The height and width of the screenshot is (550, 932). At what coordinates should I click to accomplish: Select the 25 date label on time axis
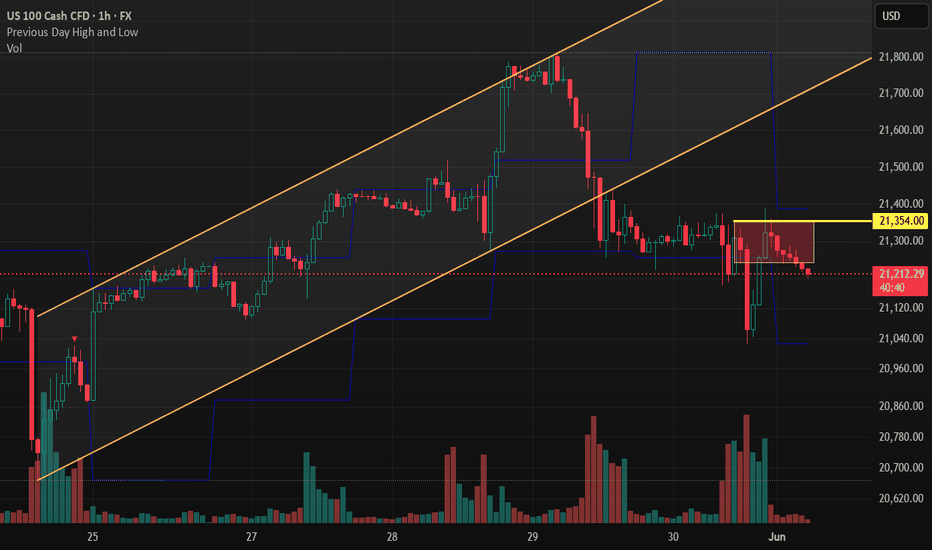point(93,537)
